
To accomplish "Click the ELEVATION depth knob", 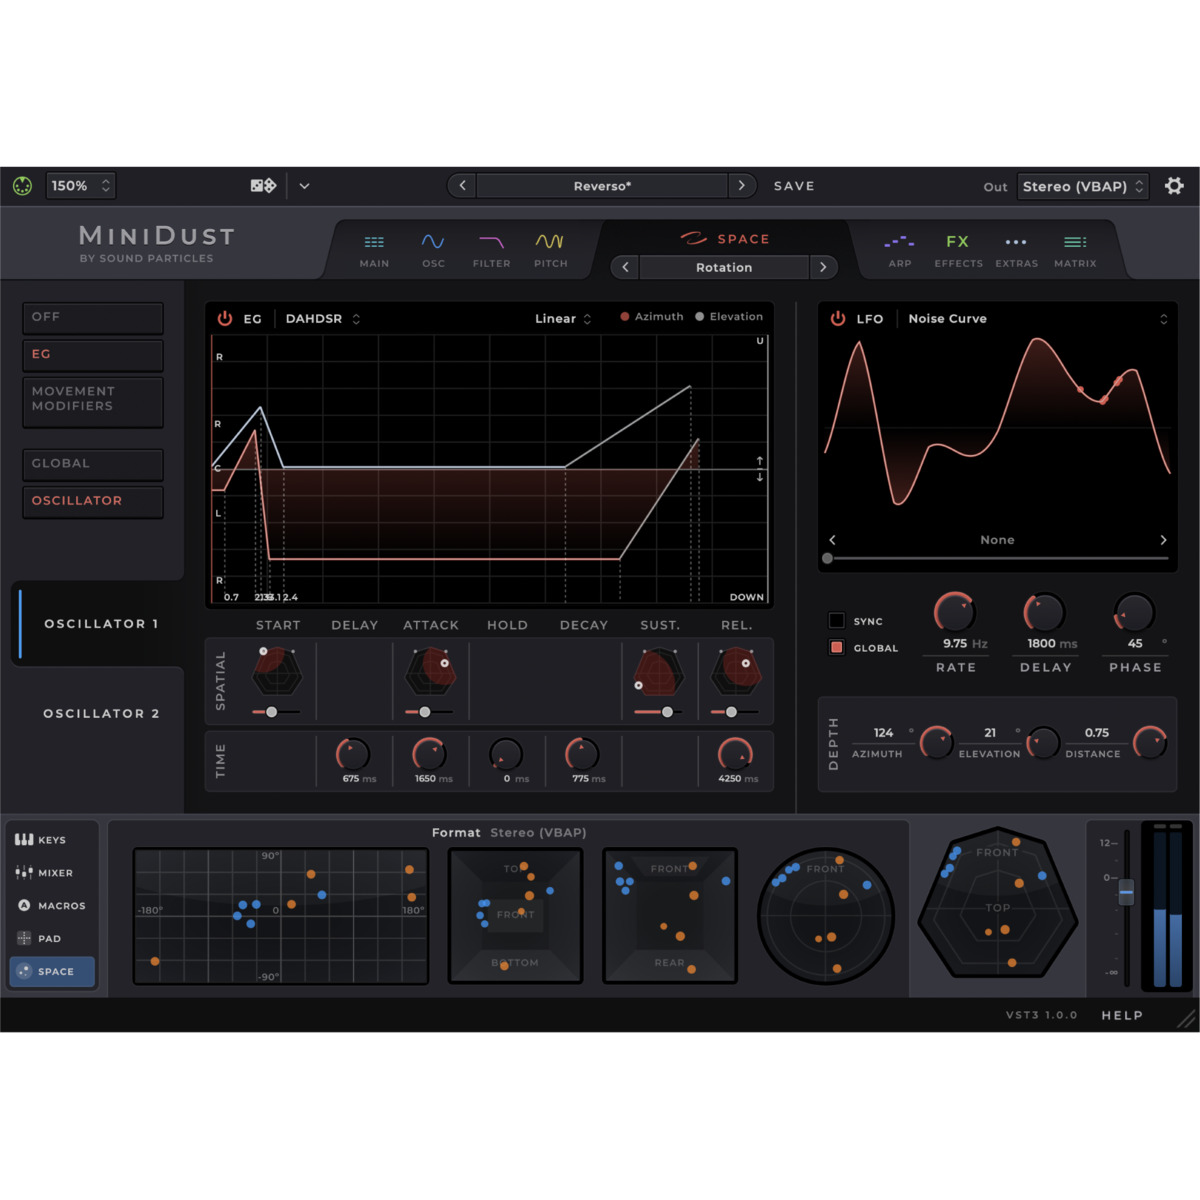I will (1043, 742).
